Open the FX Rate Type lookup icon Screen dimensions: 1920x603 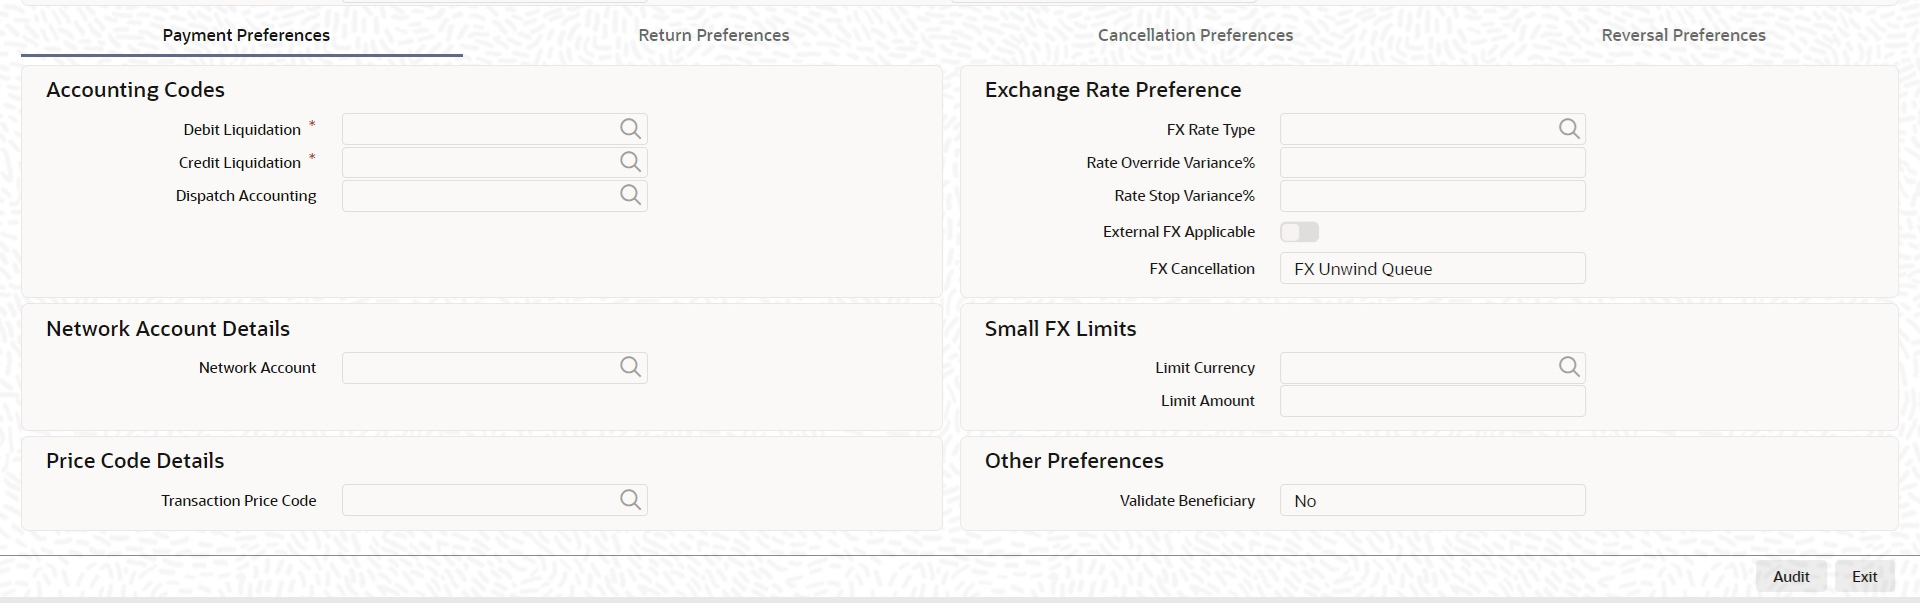point(1569,129)
